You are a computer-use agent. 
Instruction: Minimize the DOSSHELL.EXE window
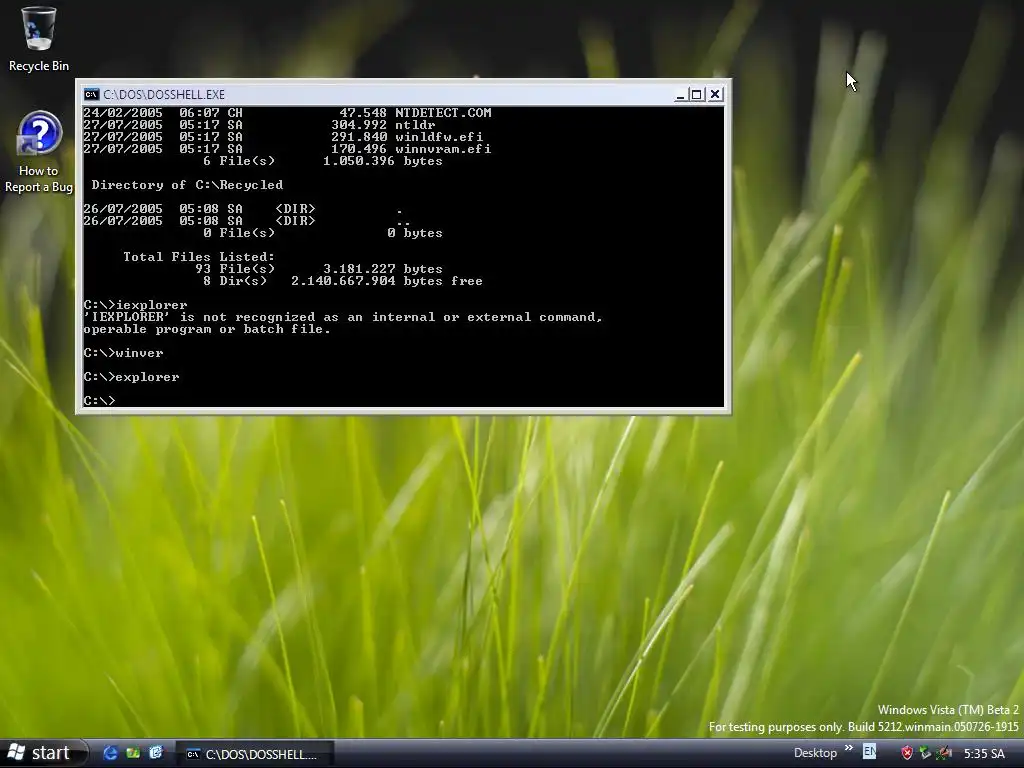tap(680, 95)
